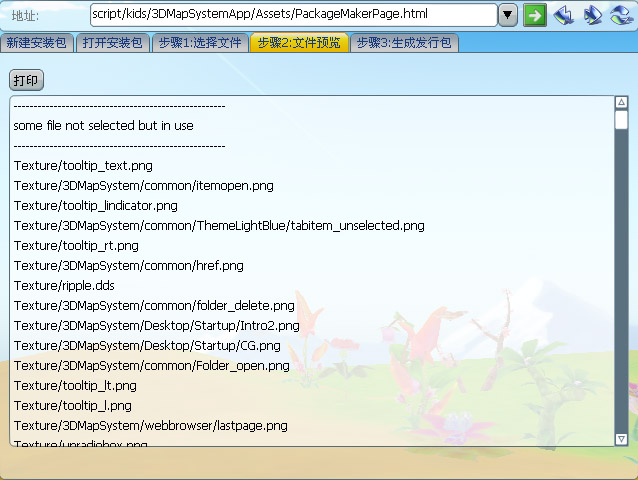Click the file list scrollbar thumb
The height and width of the screenshot is (480, 638).
click(x=621, y=120)
